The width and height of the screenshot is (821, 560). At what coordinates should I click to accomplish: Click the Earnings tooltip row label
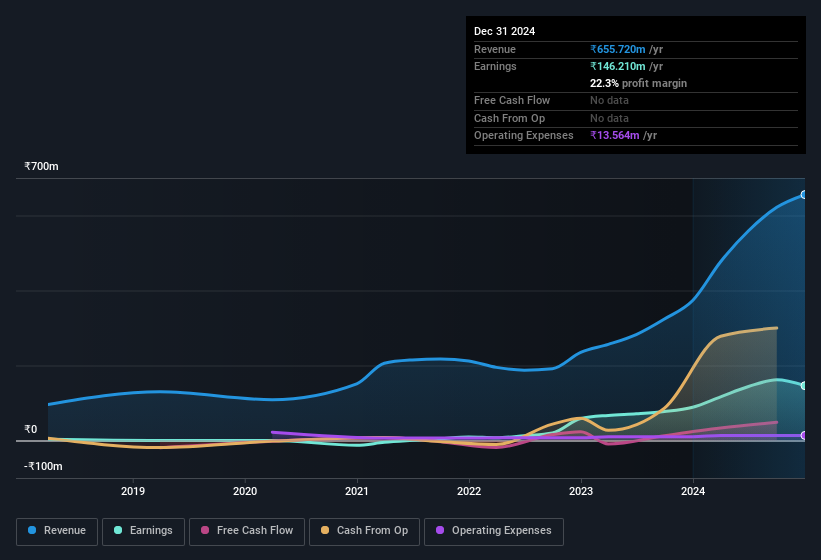point(495,66)
